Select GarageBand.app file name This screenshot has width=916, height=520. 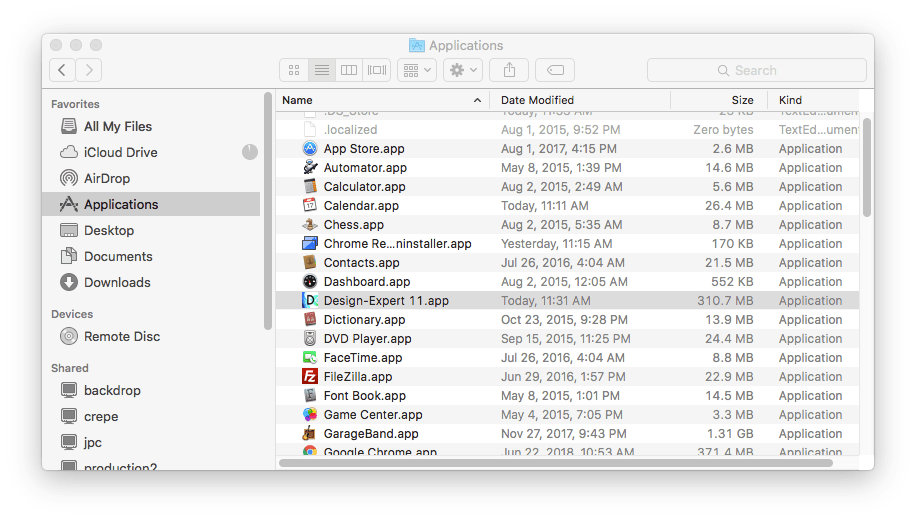[371, 434]
